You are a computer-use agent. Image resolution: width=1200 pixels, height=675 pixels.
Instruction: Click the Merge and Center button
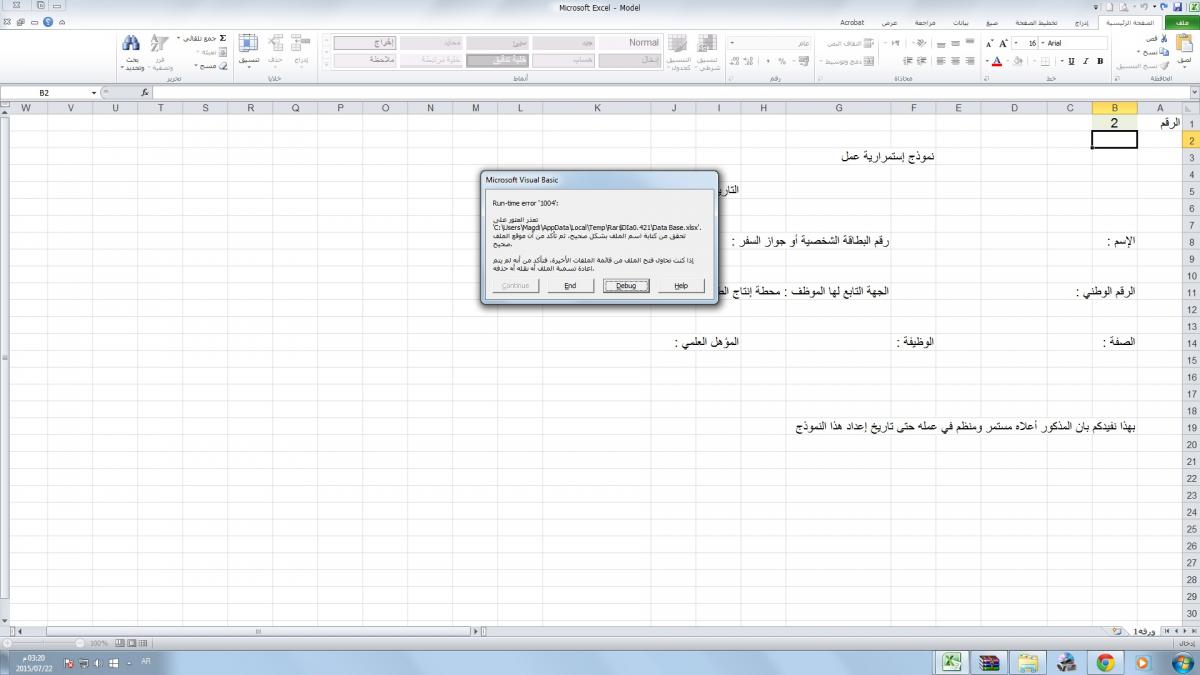[849, 62]
